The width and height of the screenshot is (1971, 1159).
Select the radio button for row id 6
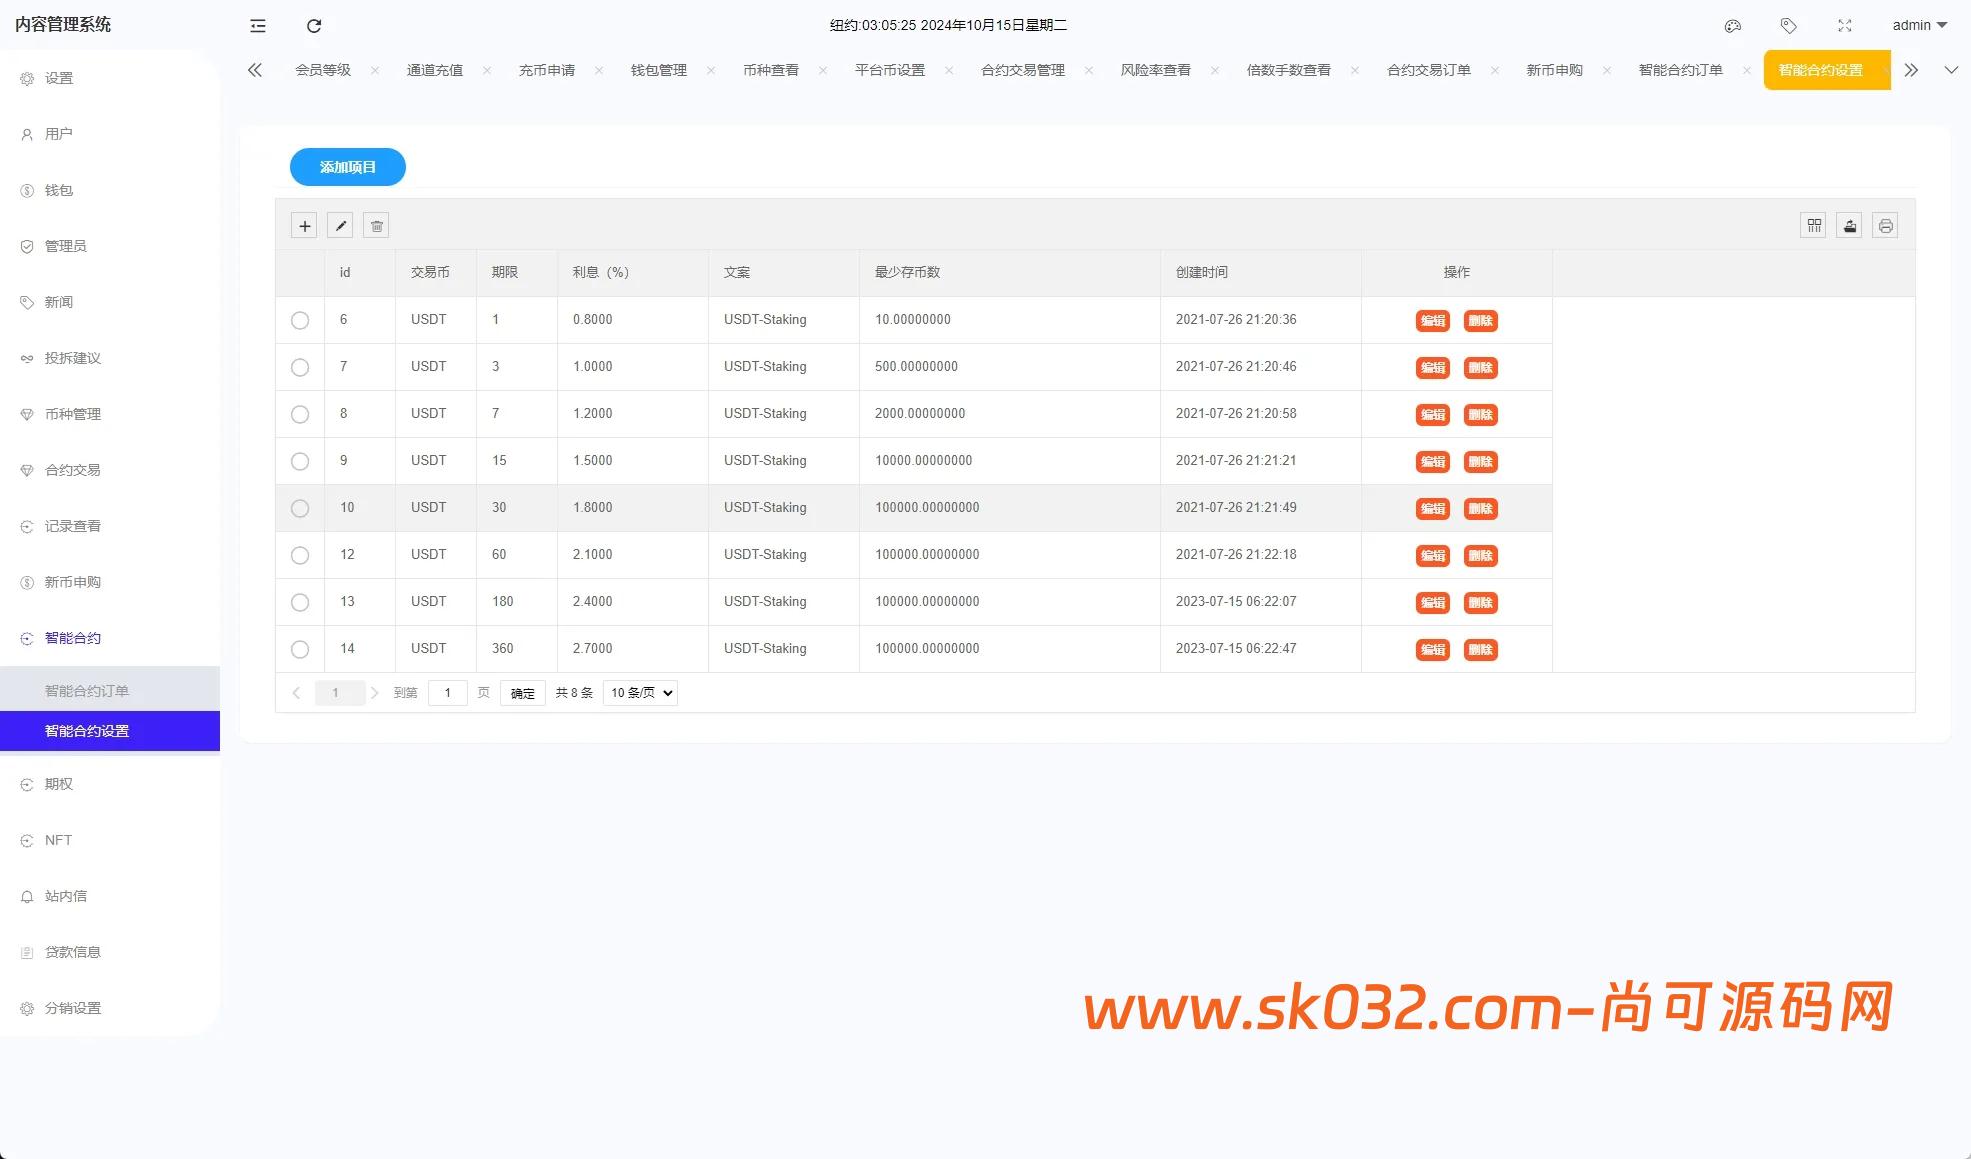click(x=299, y=320)
